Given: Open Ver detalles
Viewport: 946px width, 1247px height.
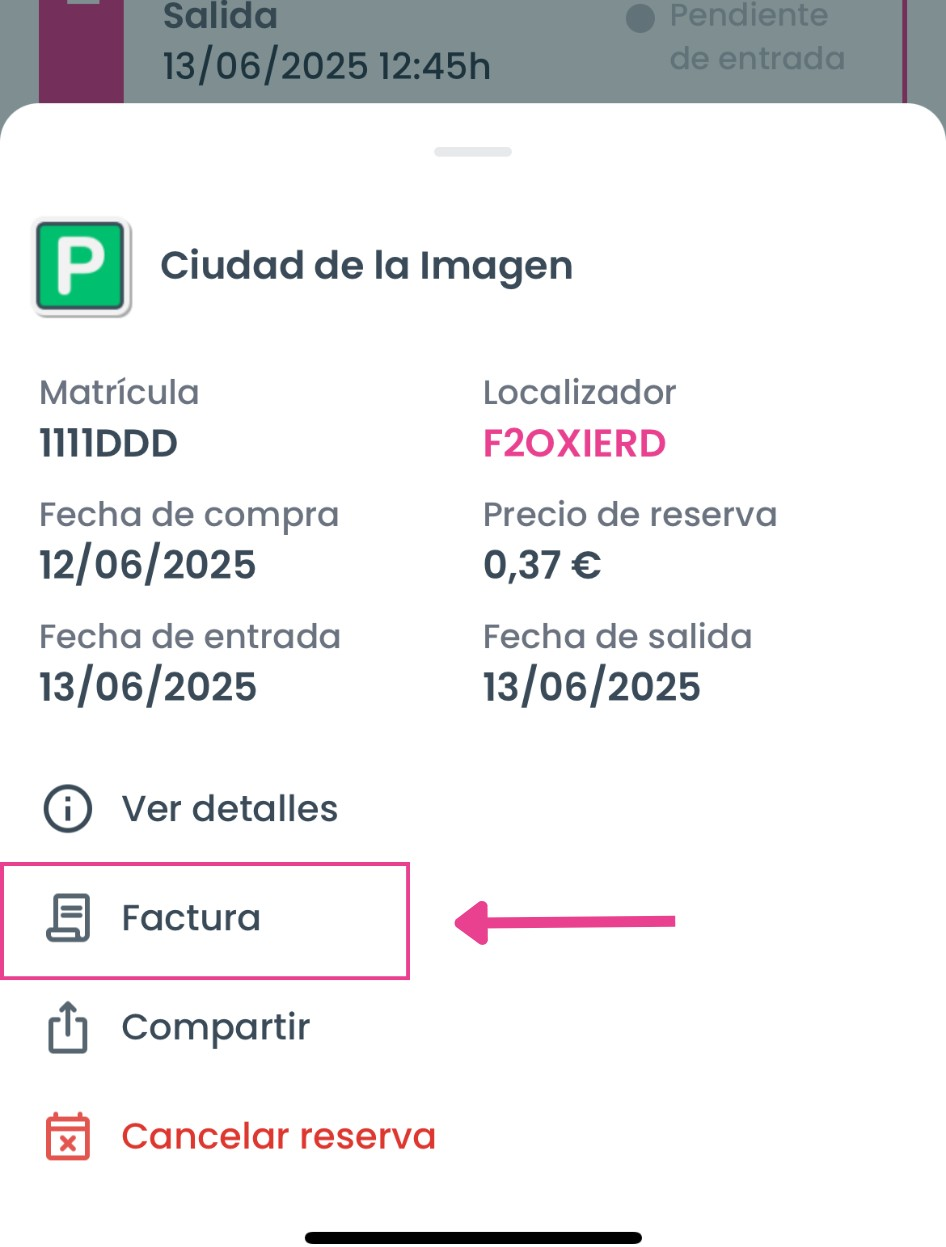Looking at the screenshot, I should pos(229,808).
